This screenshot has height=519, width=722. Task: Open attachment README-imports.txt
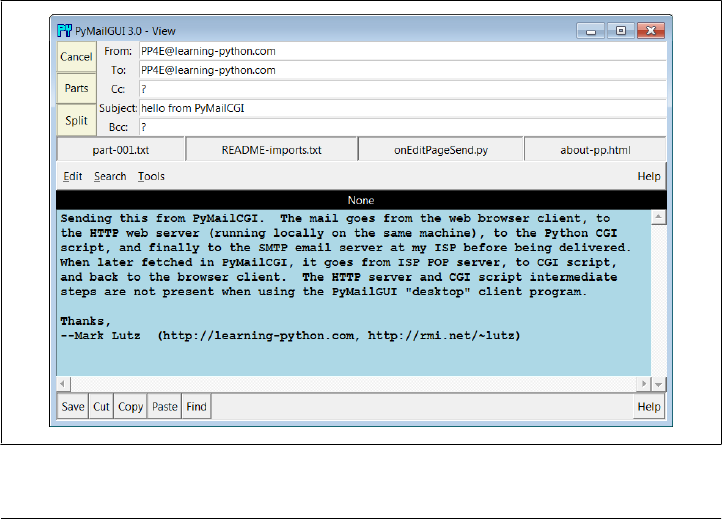[x=272, y=150]
